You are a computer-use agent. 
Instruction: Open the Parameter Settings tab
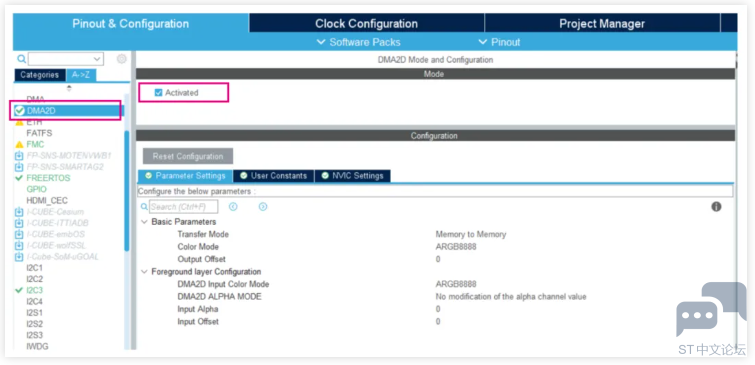point(185,176)
